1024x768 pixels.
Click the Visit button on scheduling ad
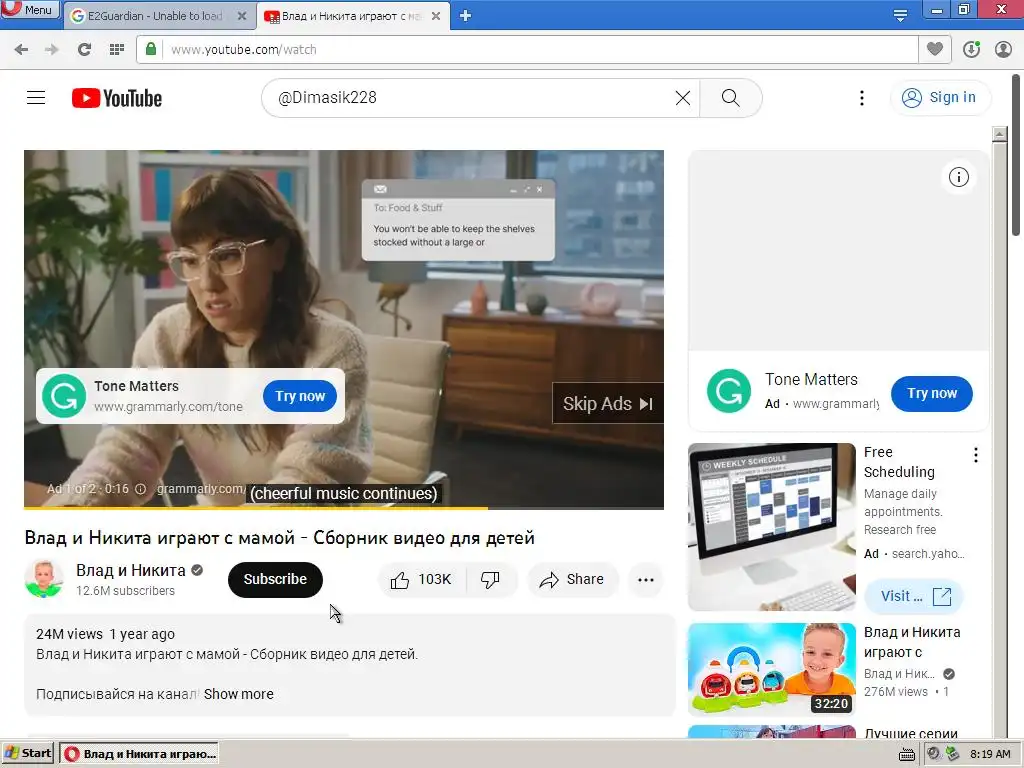[914, 596]
